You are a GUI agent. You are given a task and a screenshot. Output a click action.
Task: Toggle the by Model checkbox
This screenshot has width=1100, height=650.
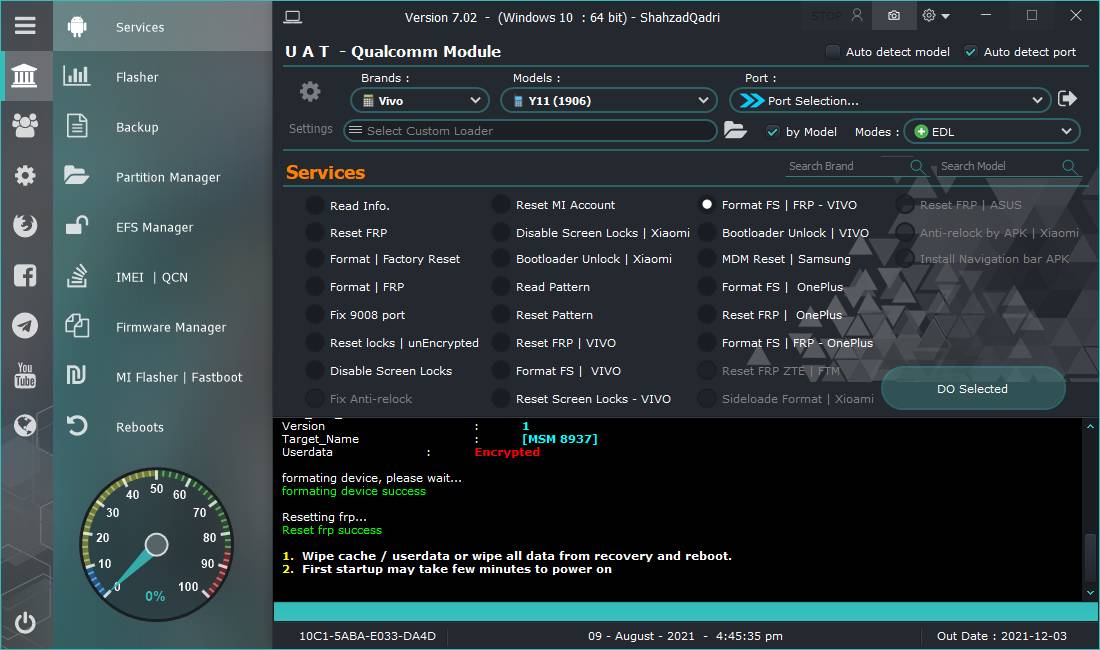(772, 131)
